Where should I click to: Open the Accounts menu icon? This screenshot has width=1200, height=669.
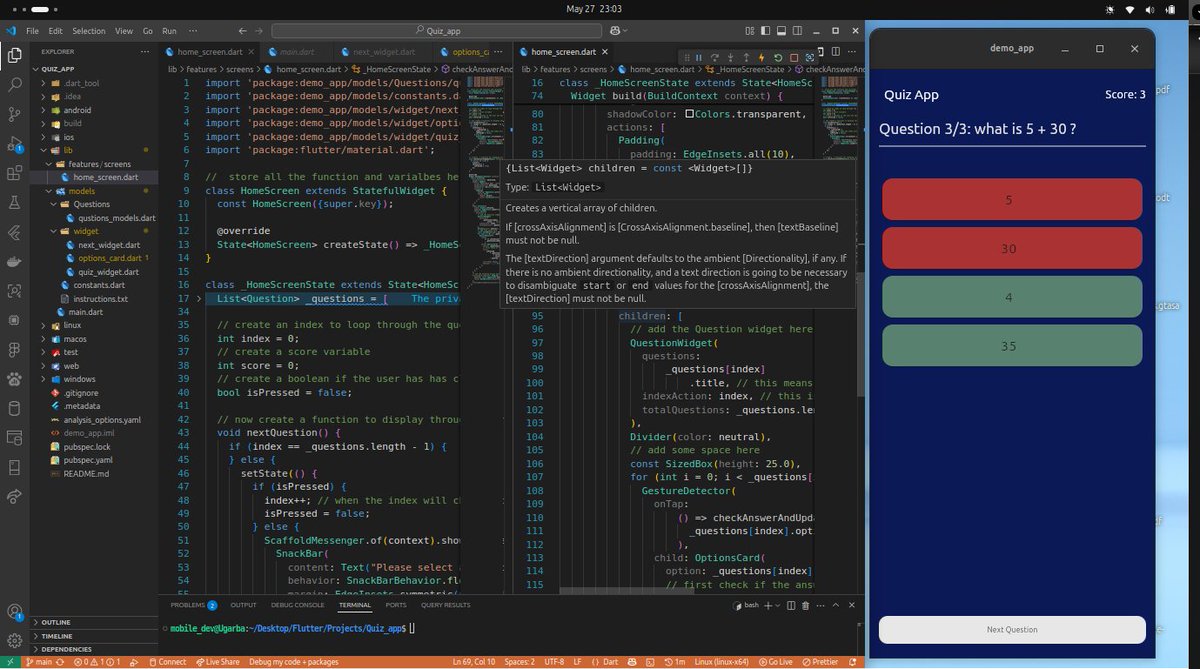pyautogui.click(x=15, y=611)
